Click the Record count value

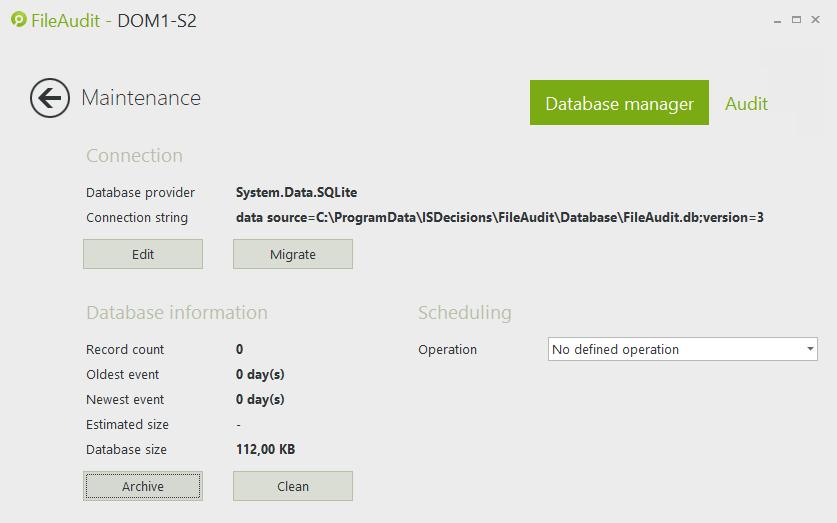tap(240, 349)
